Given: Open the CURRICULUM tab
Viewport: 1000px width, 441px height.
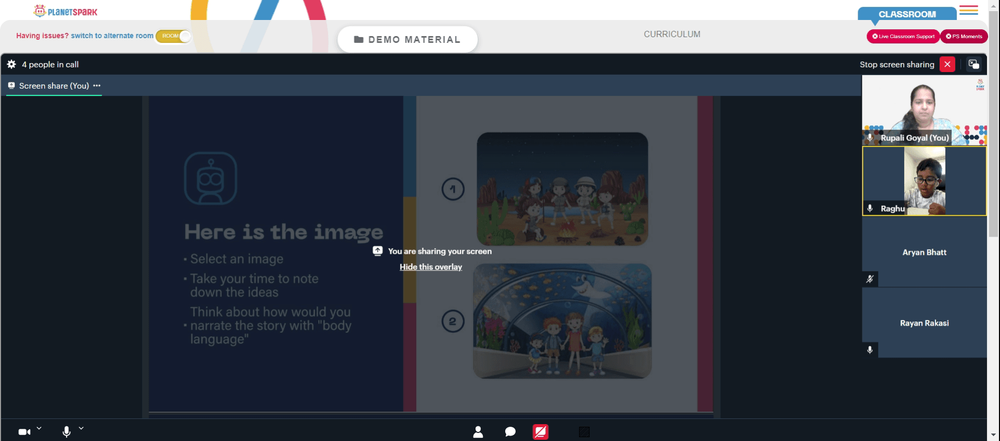Looking at the screenshot, I should coord(672,34).
